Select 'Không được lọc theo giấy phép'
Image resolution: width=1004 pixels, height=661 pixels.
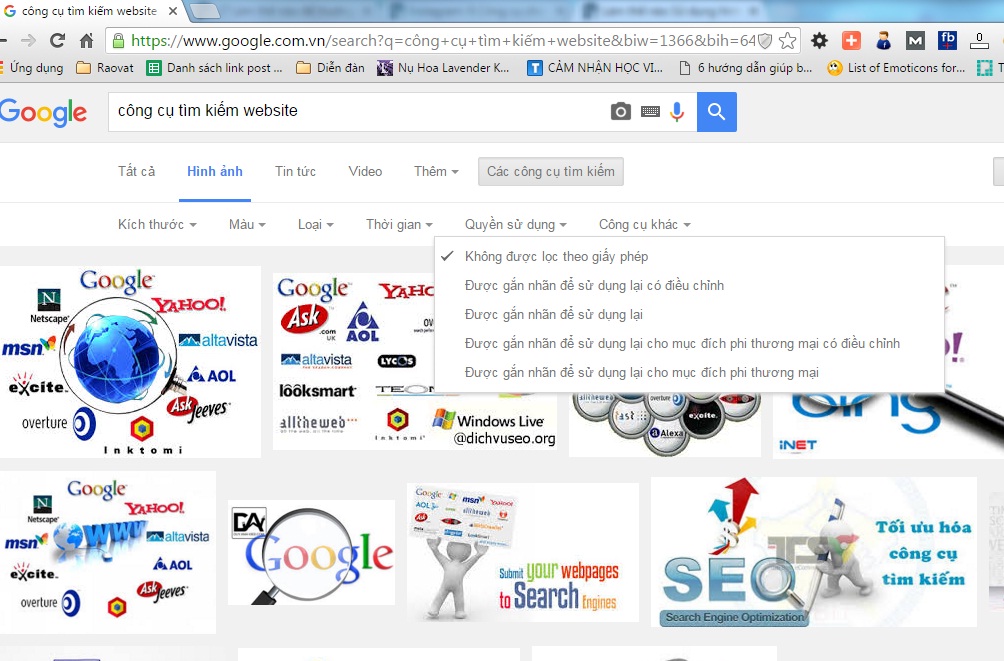point(689,257)
